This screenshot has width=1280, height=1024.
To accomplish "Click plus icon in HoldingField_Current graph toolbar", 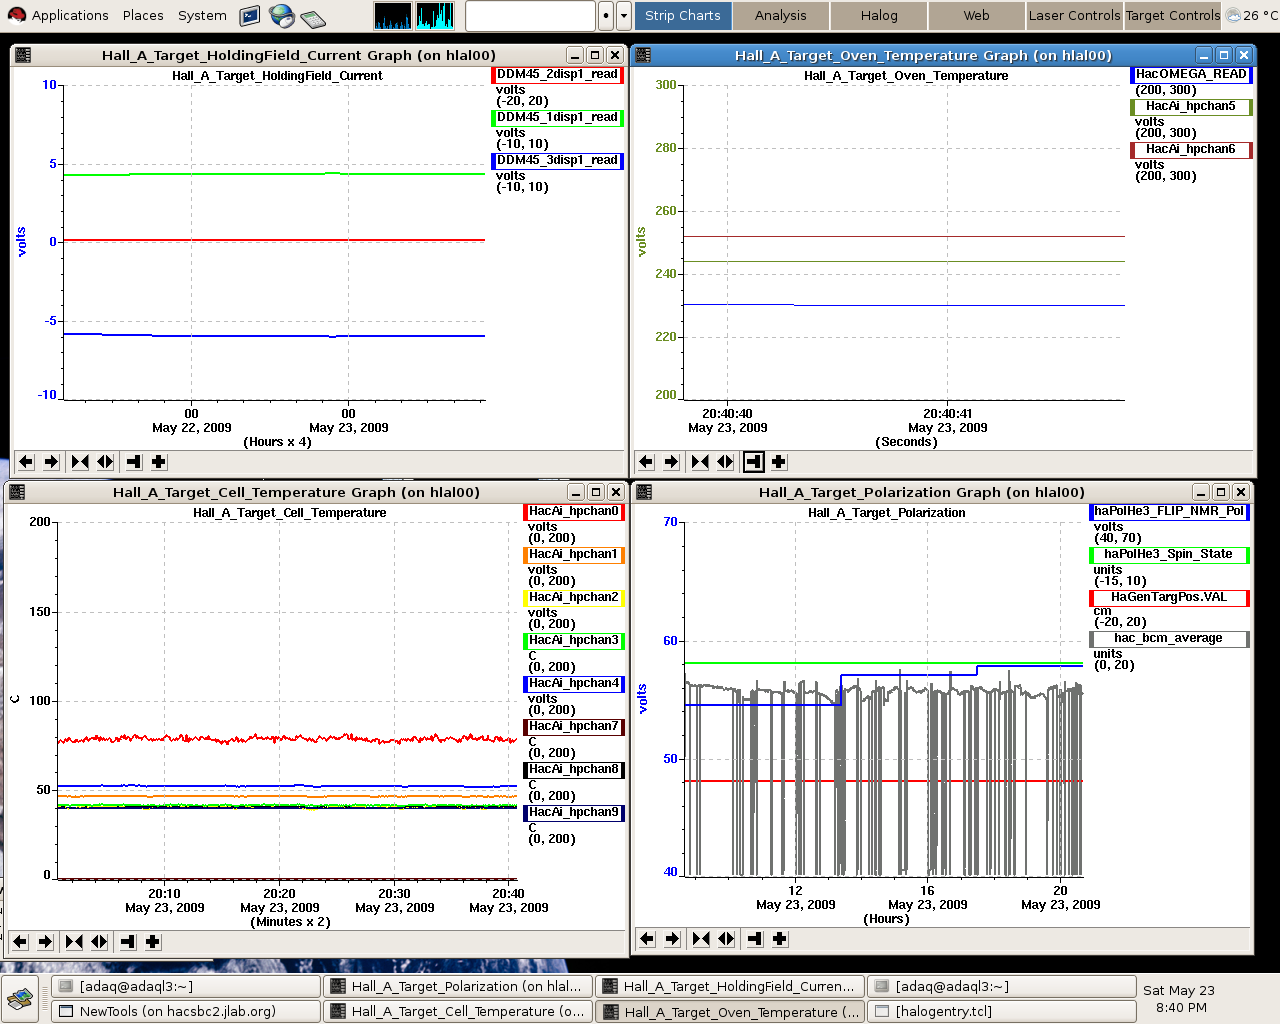I will coord(159,462).
